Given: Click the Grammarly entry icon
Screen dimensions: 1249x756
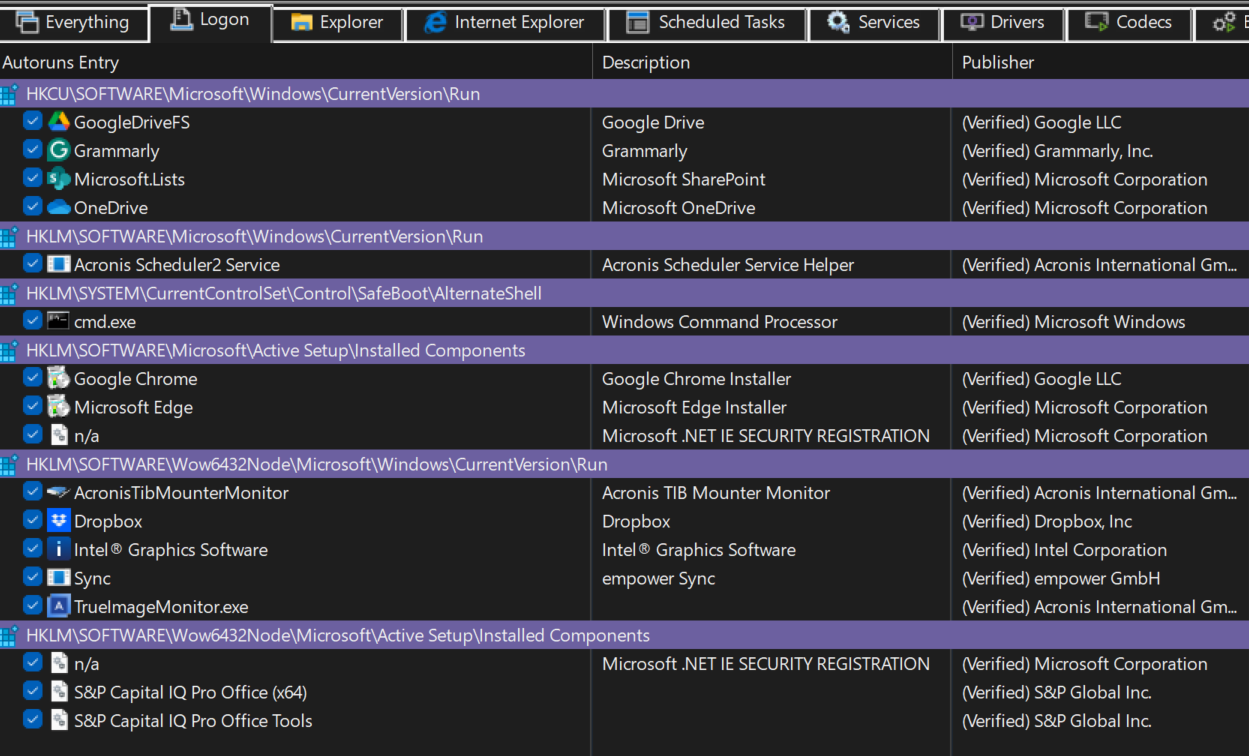Looking at the screenshot, I should (58, 151).
